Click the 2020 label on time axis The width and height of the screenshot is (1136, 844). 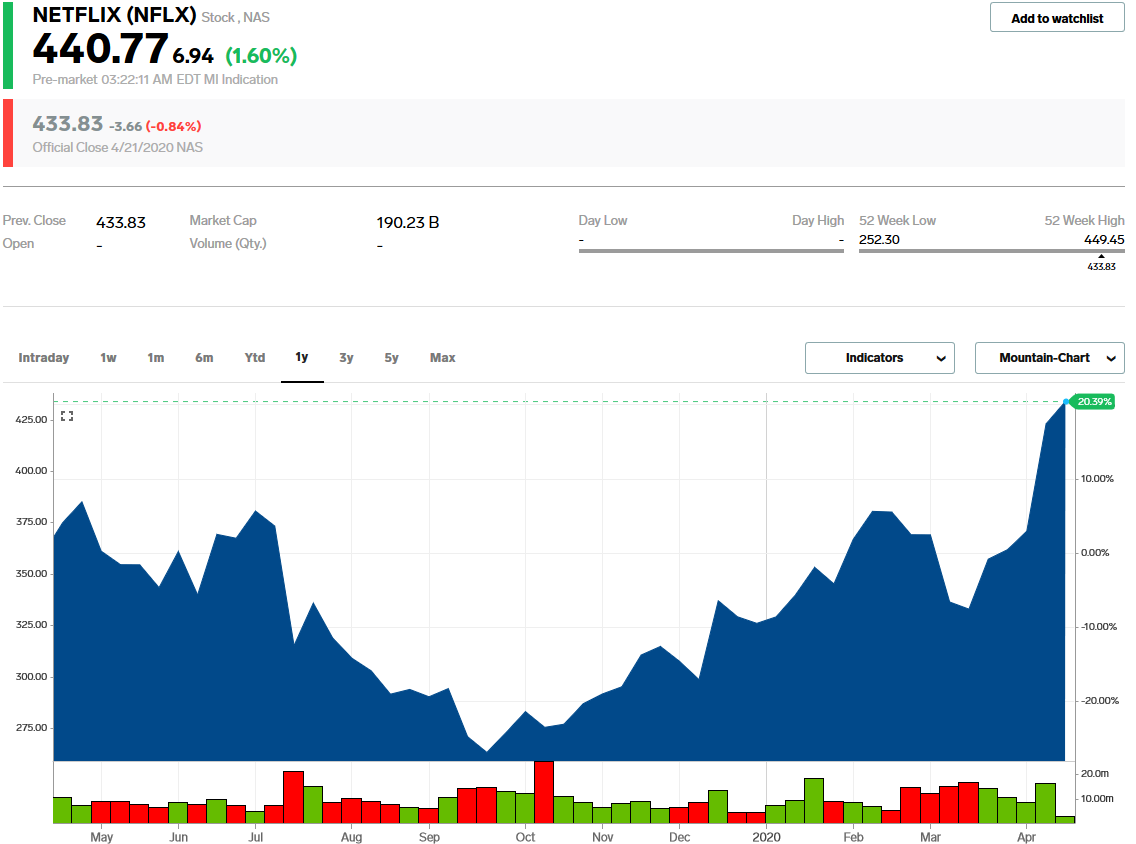click(x=767, y=837)
